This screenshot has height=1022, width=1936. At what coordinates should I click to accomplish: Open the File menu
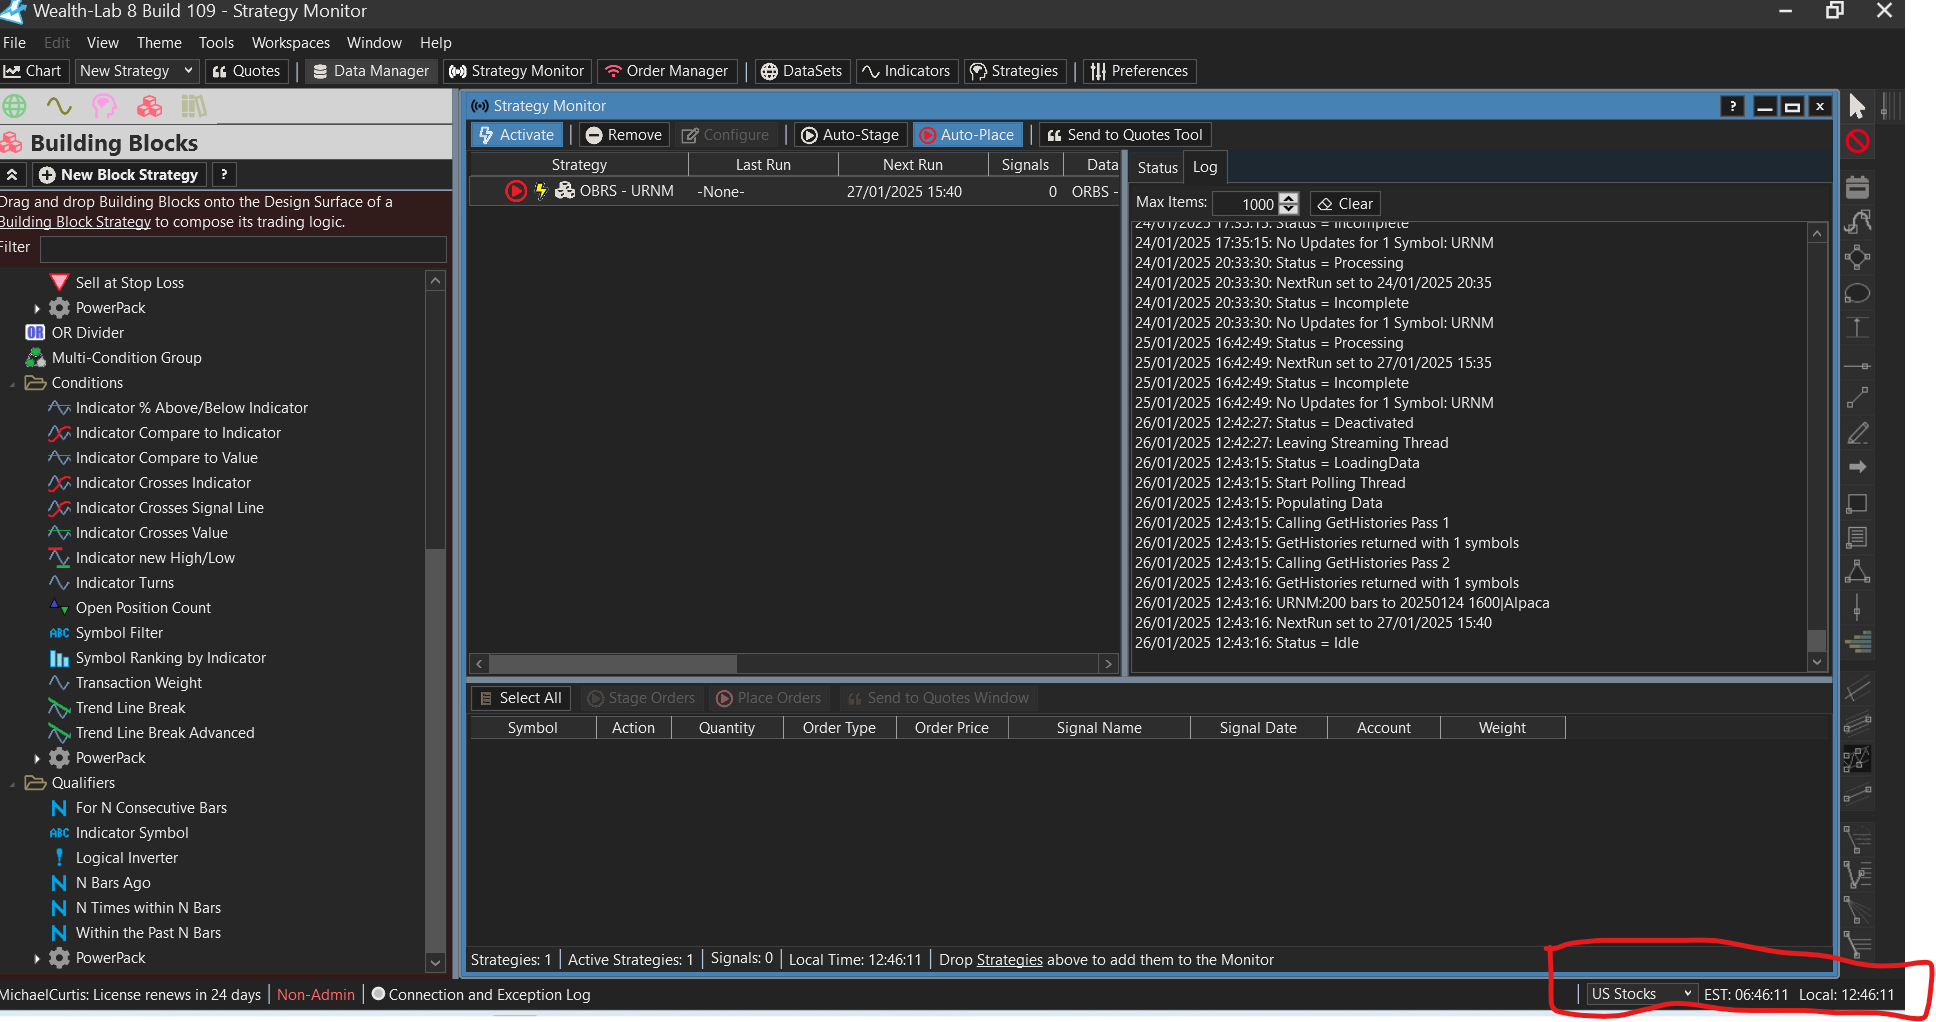point(15,43)
